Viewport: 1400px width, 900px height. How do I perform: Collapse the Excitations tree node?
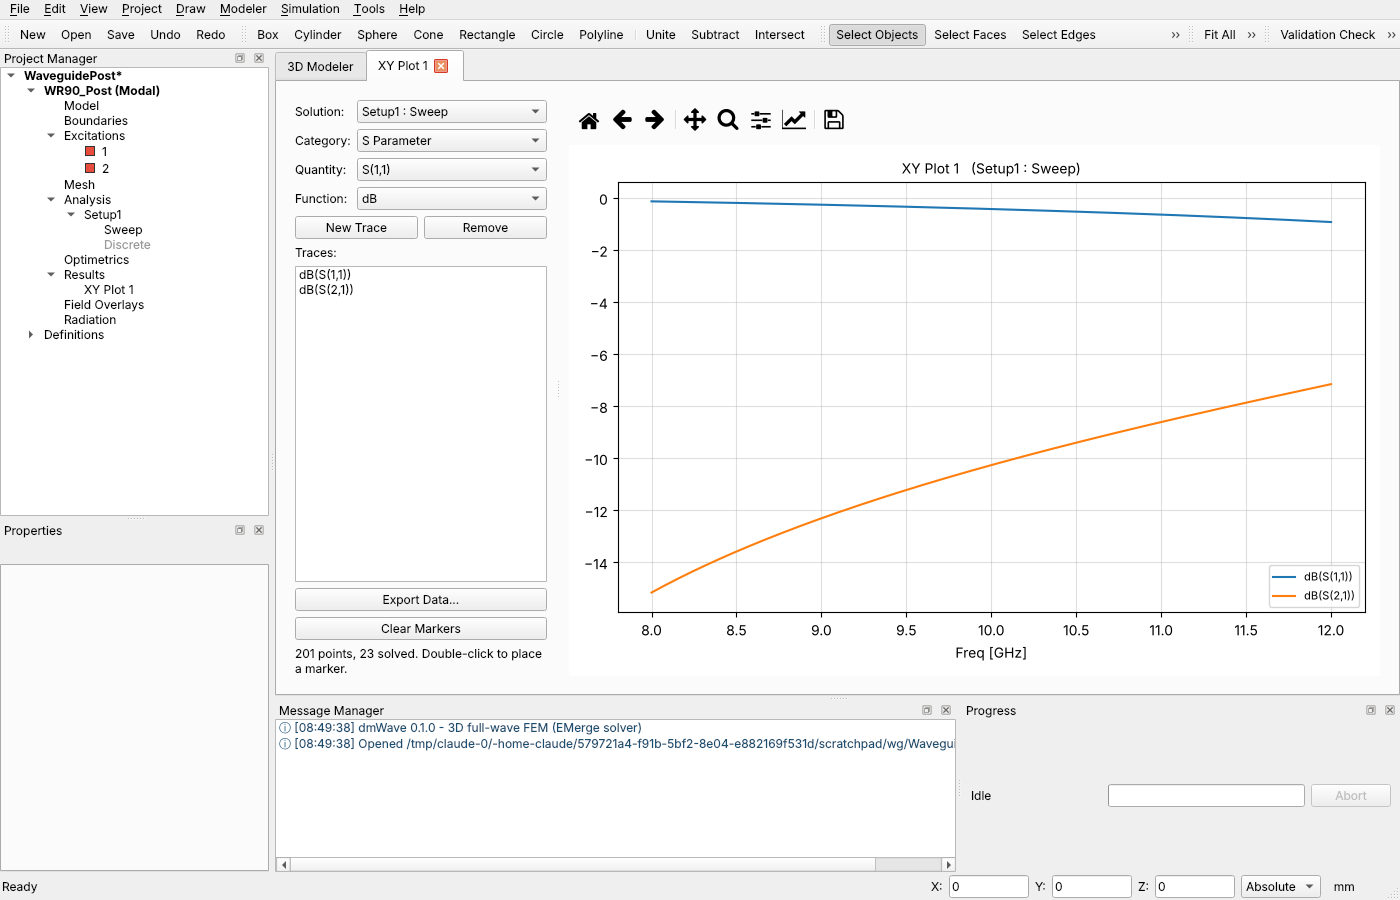tap(51, 136)
